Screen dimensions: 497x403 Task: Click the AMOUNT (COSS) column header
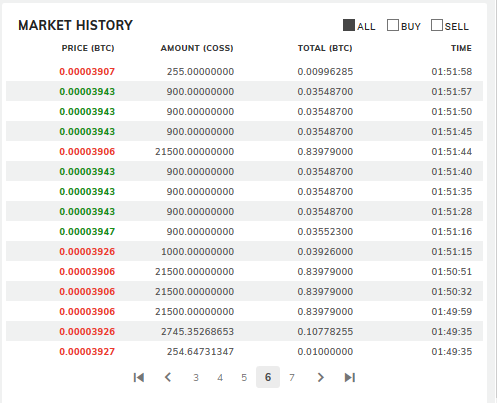[x=197, y=48]
